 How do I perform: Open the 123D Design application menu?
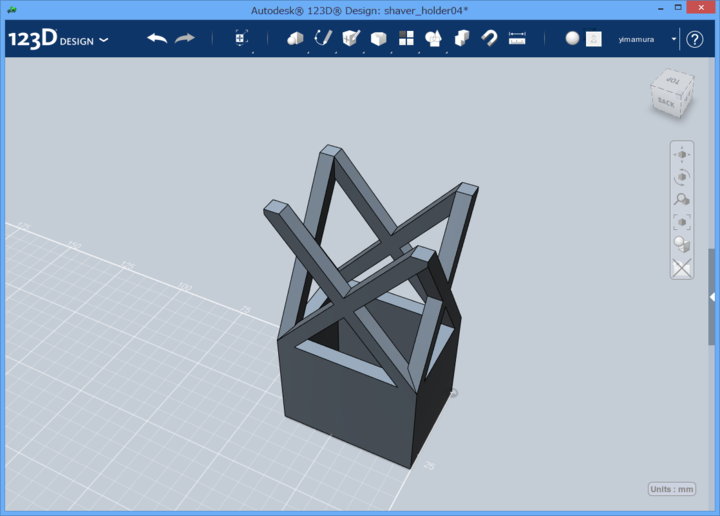pos(58,39)
